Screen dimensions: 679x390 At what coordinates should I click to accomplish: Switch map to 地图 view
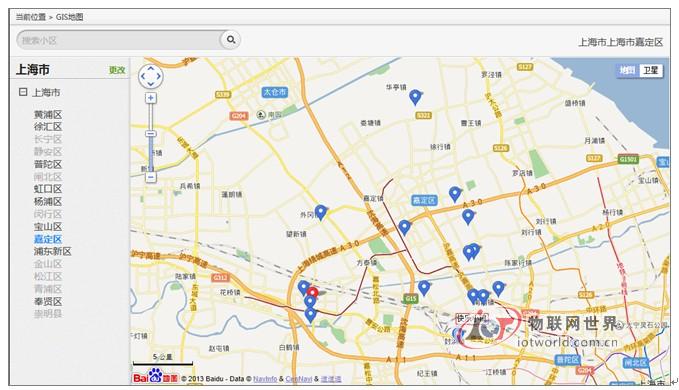pos(627,70)
